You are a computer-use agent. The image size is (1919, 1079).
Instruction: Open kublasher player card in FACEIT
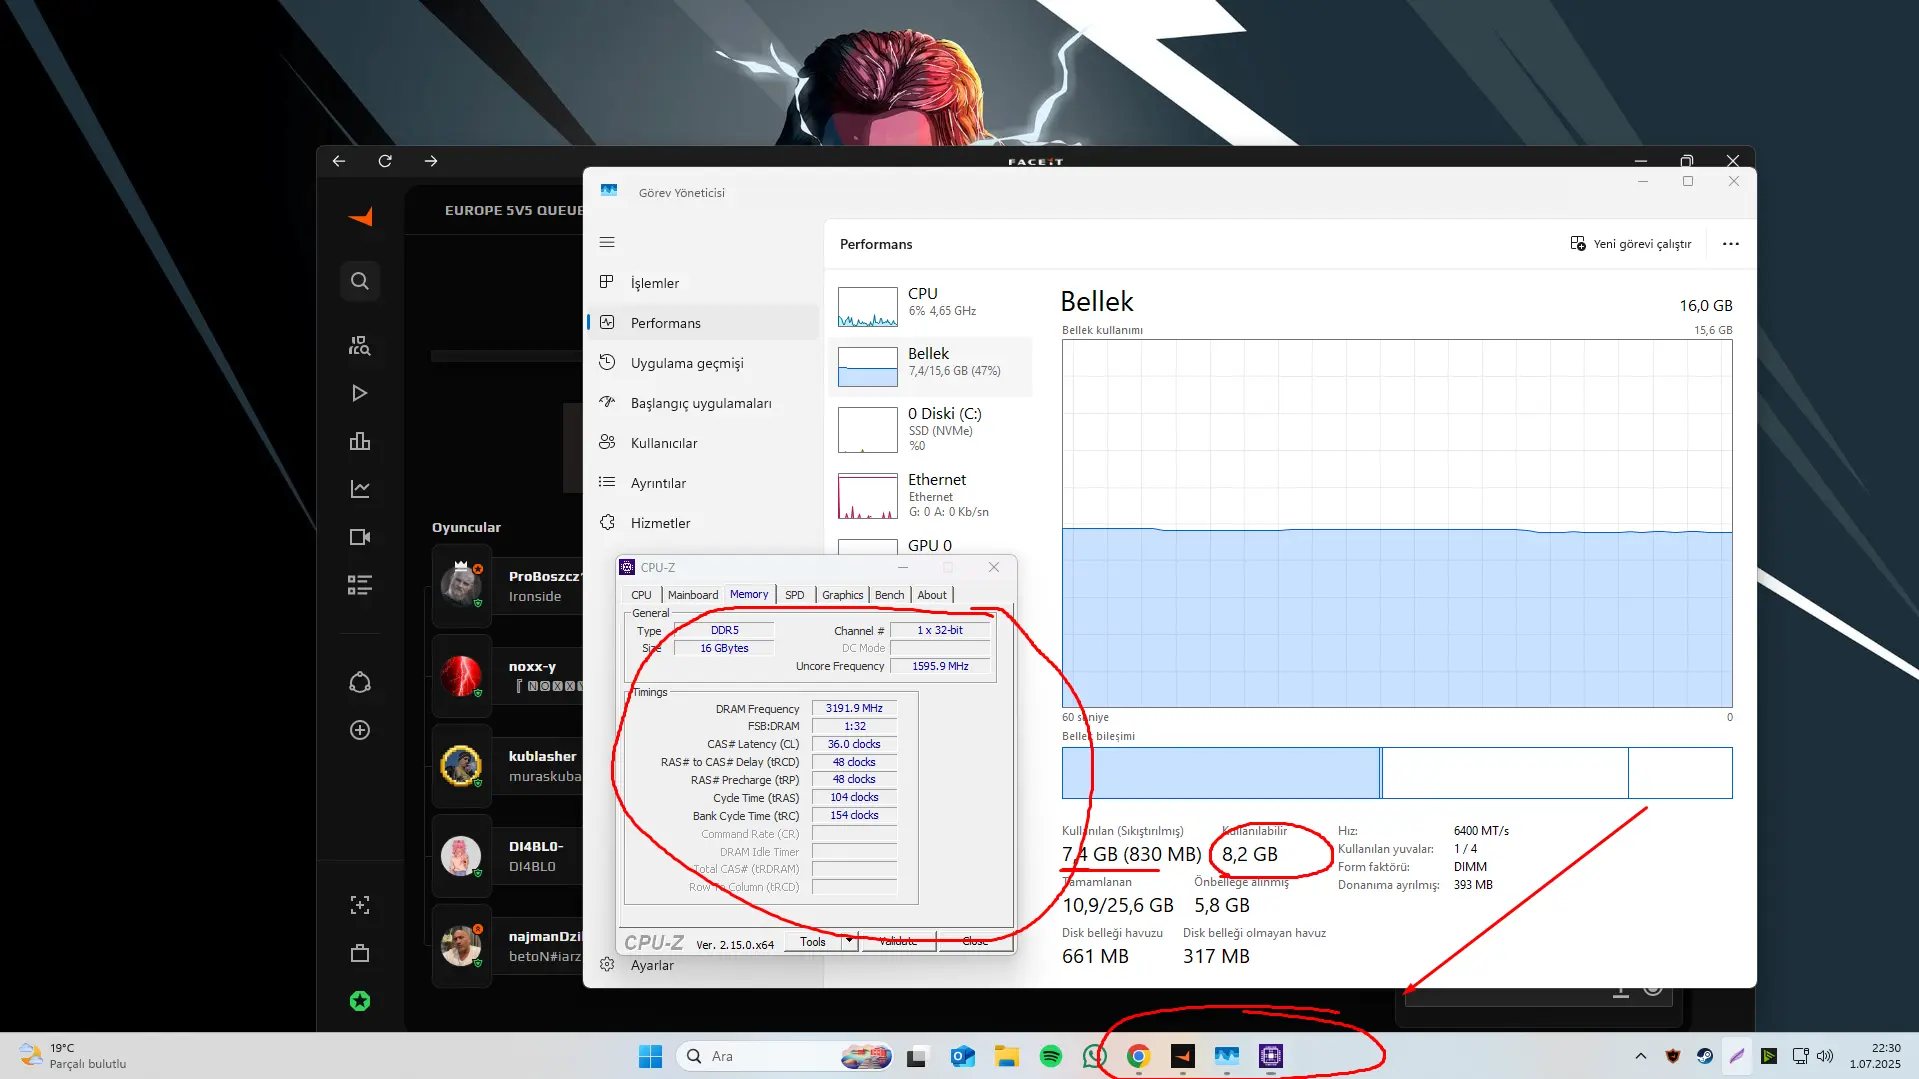click(x=507, y=766)
